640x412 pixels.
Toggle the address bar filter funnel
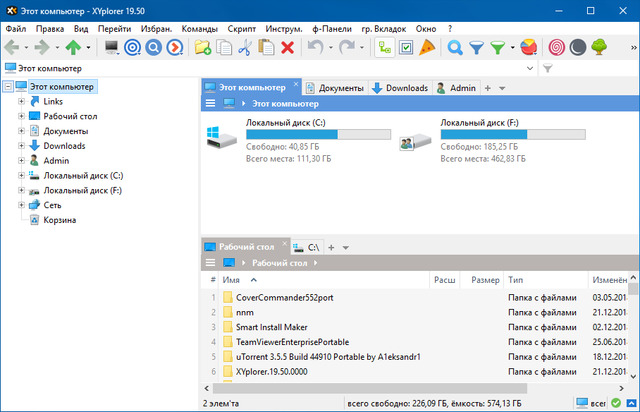coord(547,68)
